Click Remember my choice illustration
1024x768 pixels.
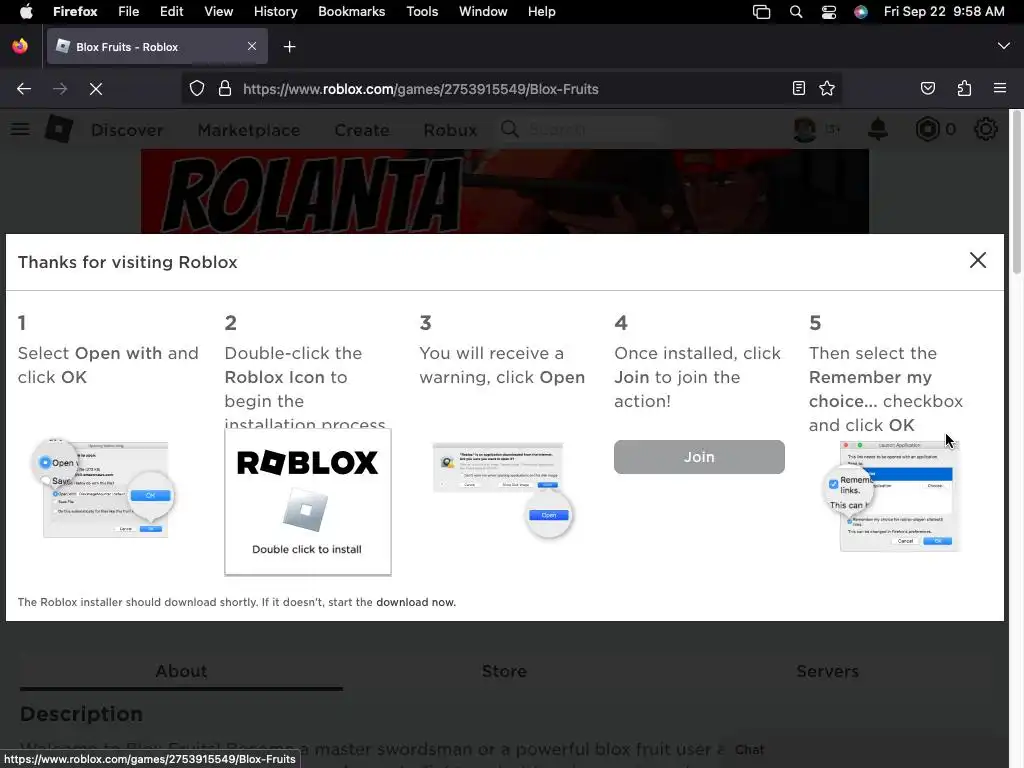893,496
